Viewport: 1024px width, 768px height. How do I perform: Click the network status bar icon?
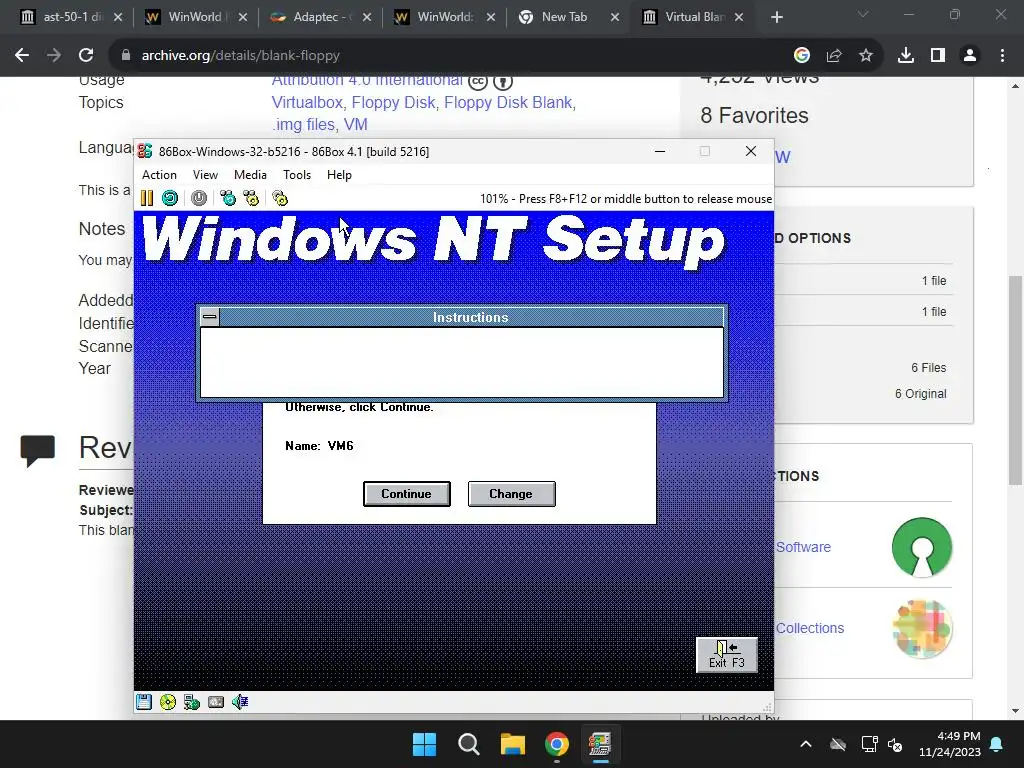point(191,702)
